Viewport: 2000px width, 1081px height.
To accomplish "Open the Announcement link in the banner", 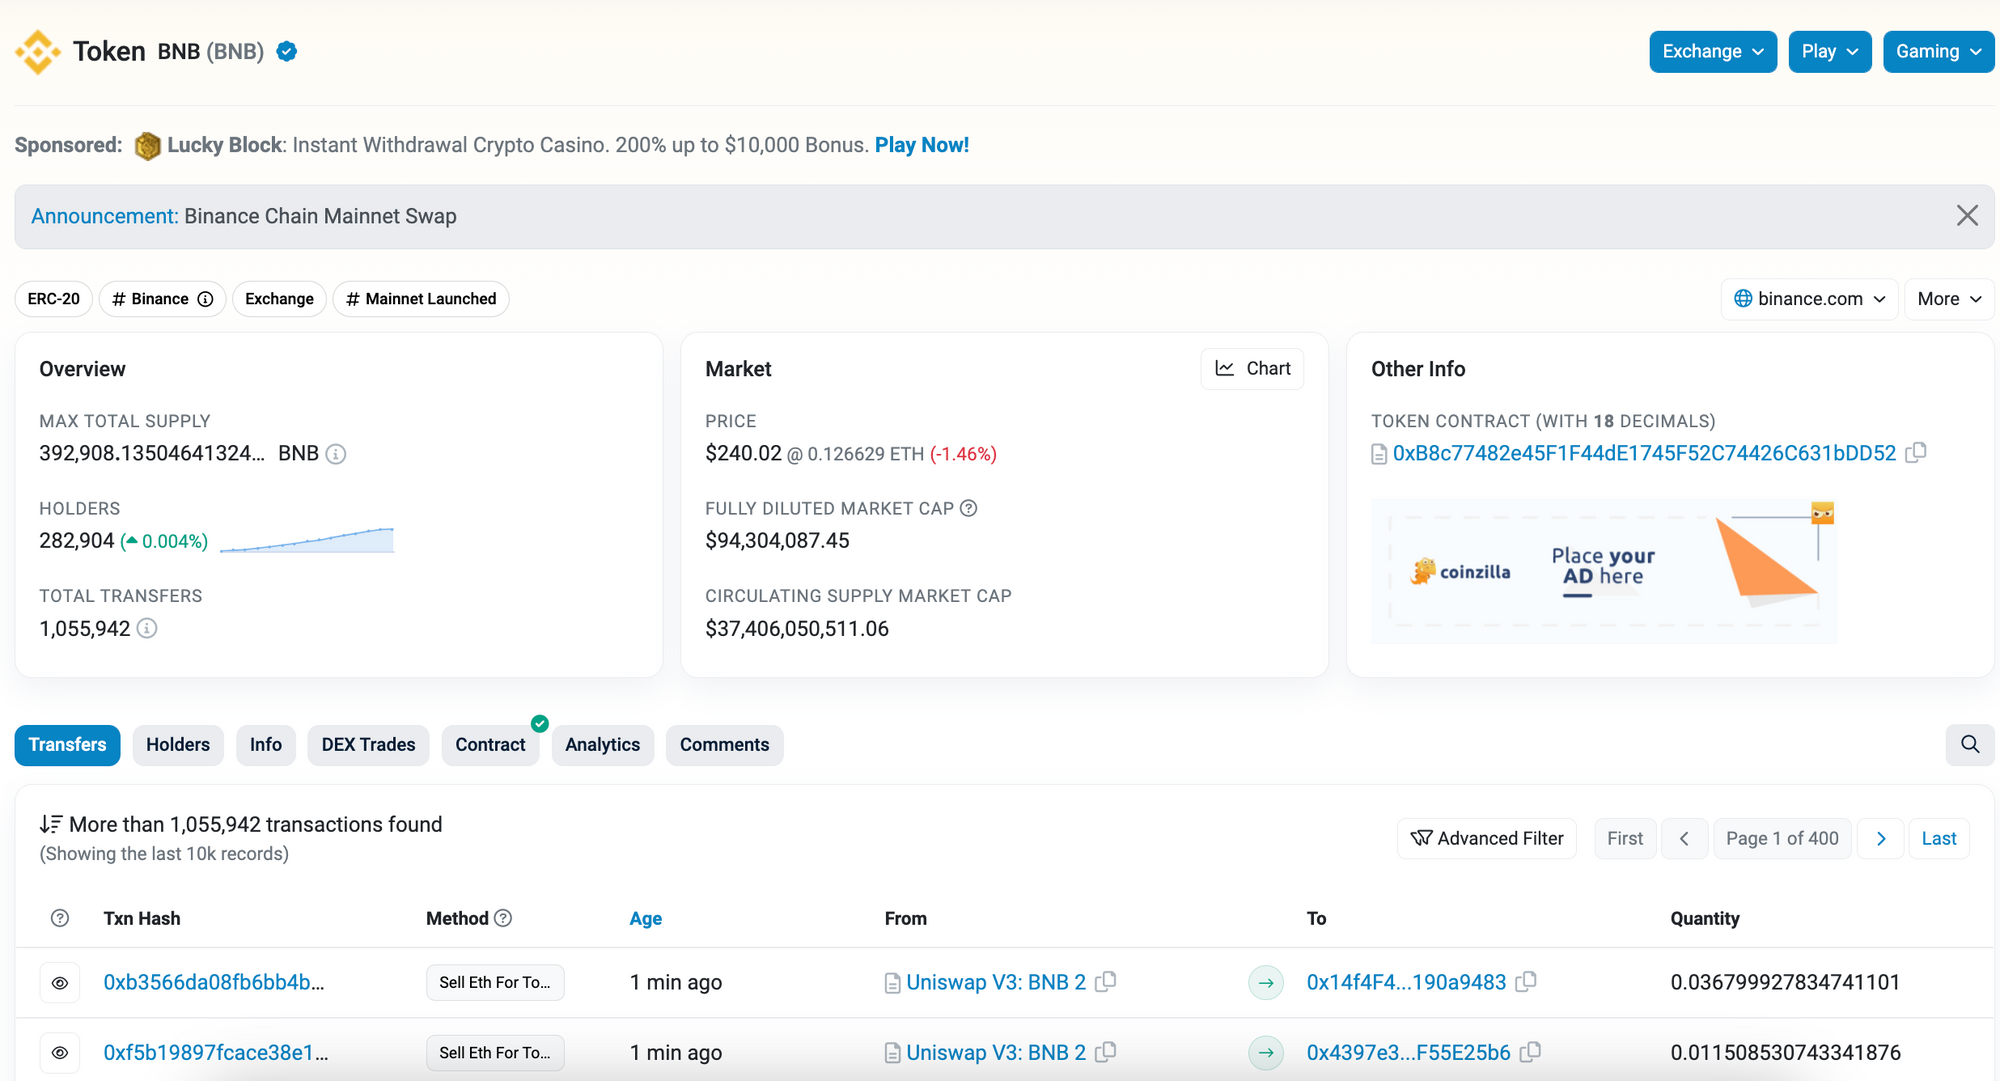I will tap(104, 216).
